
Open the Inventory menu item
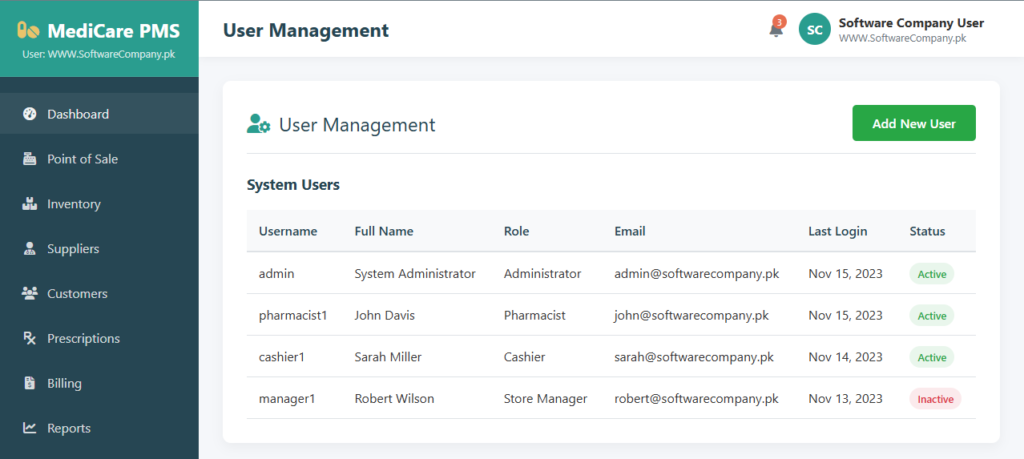click(x=74, y=204)
